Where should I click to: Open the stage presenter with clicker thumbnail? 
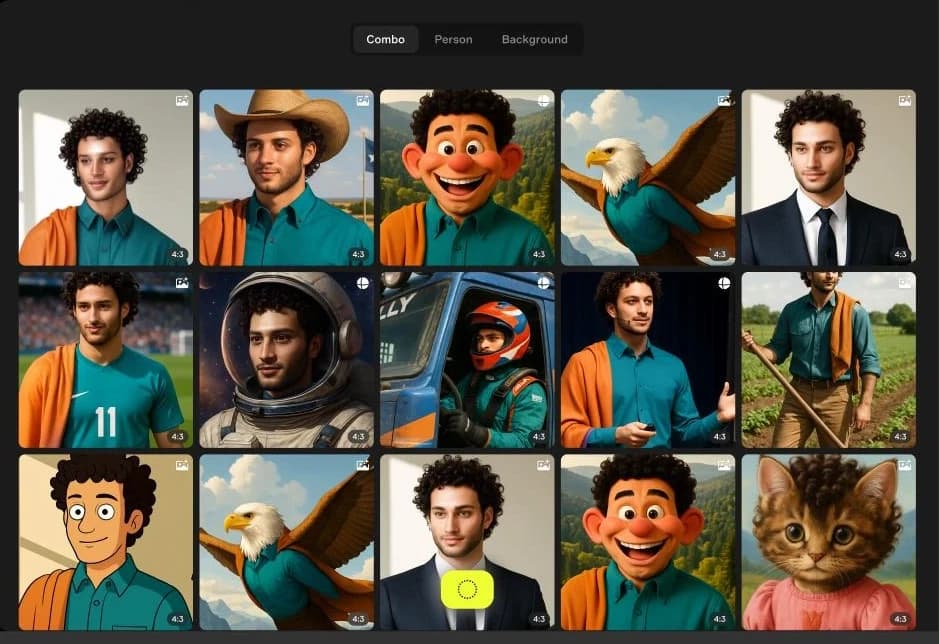pos(648,360)
